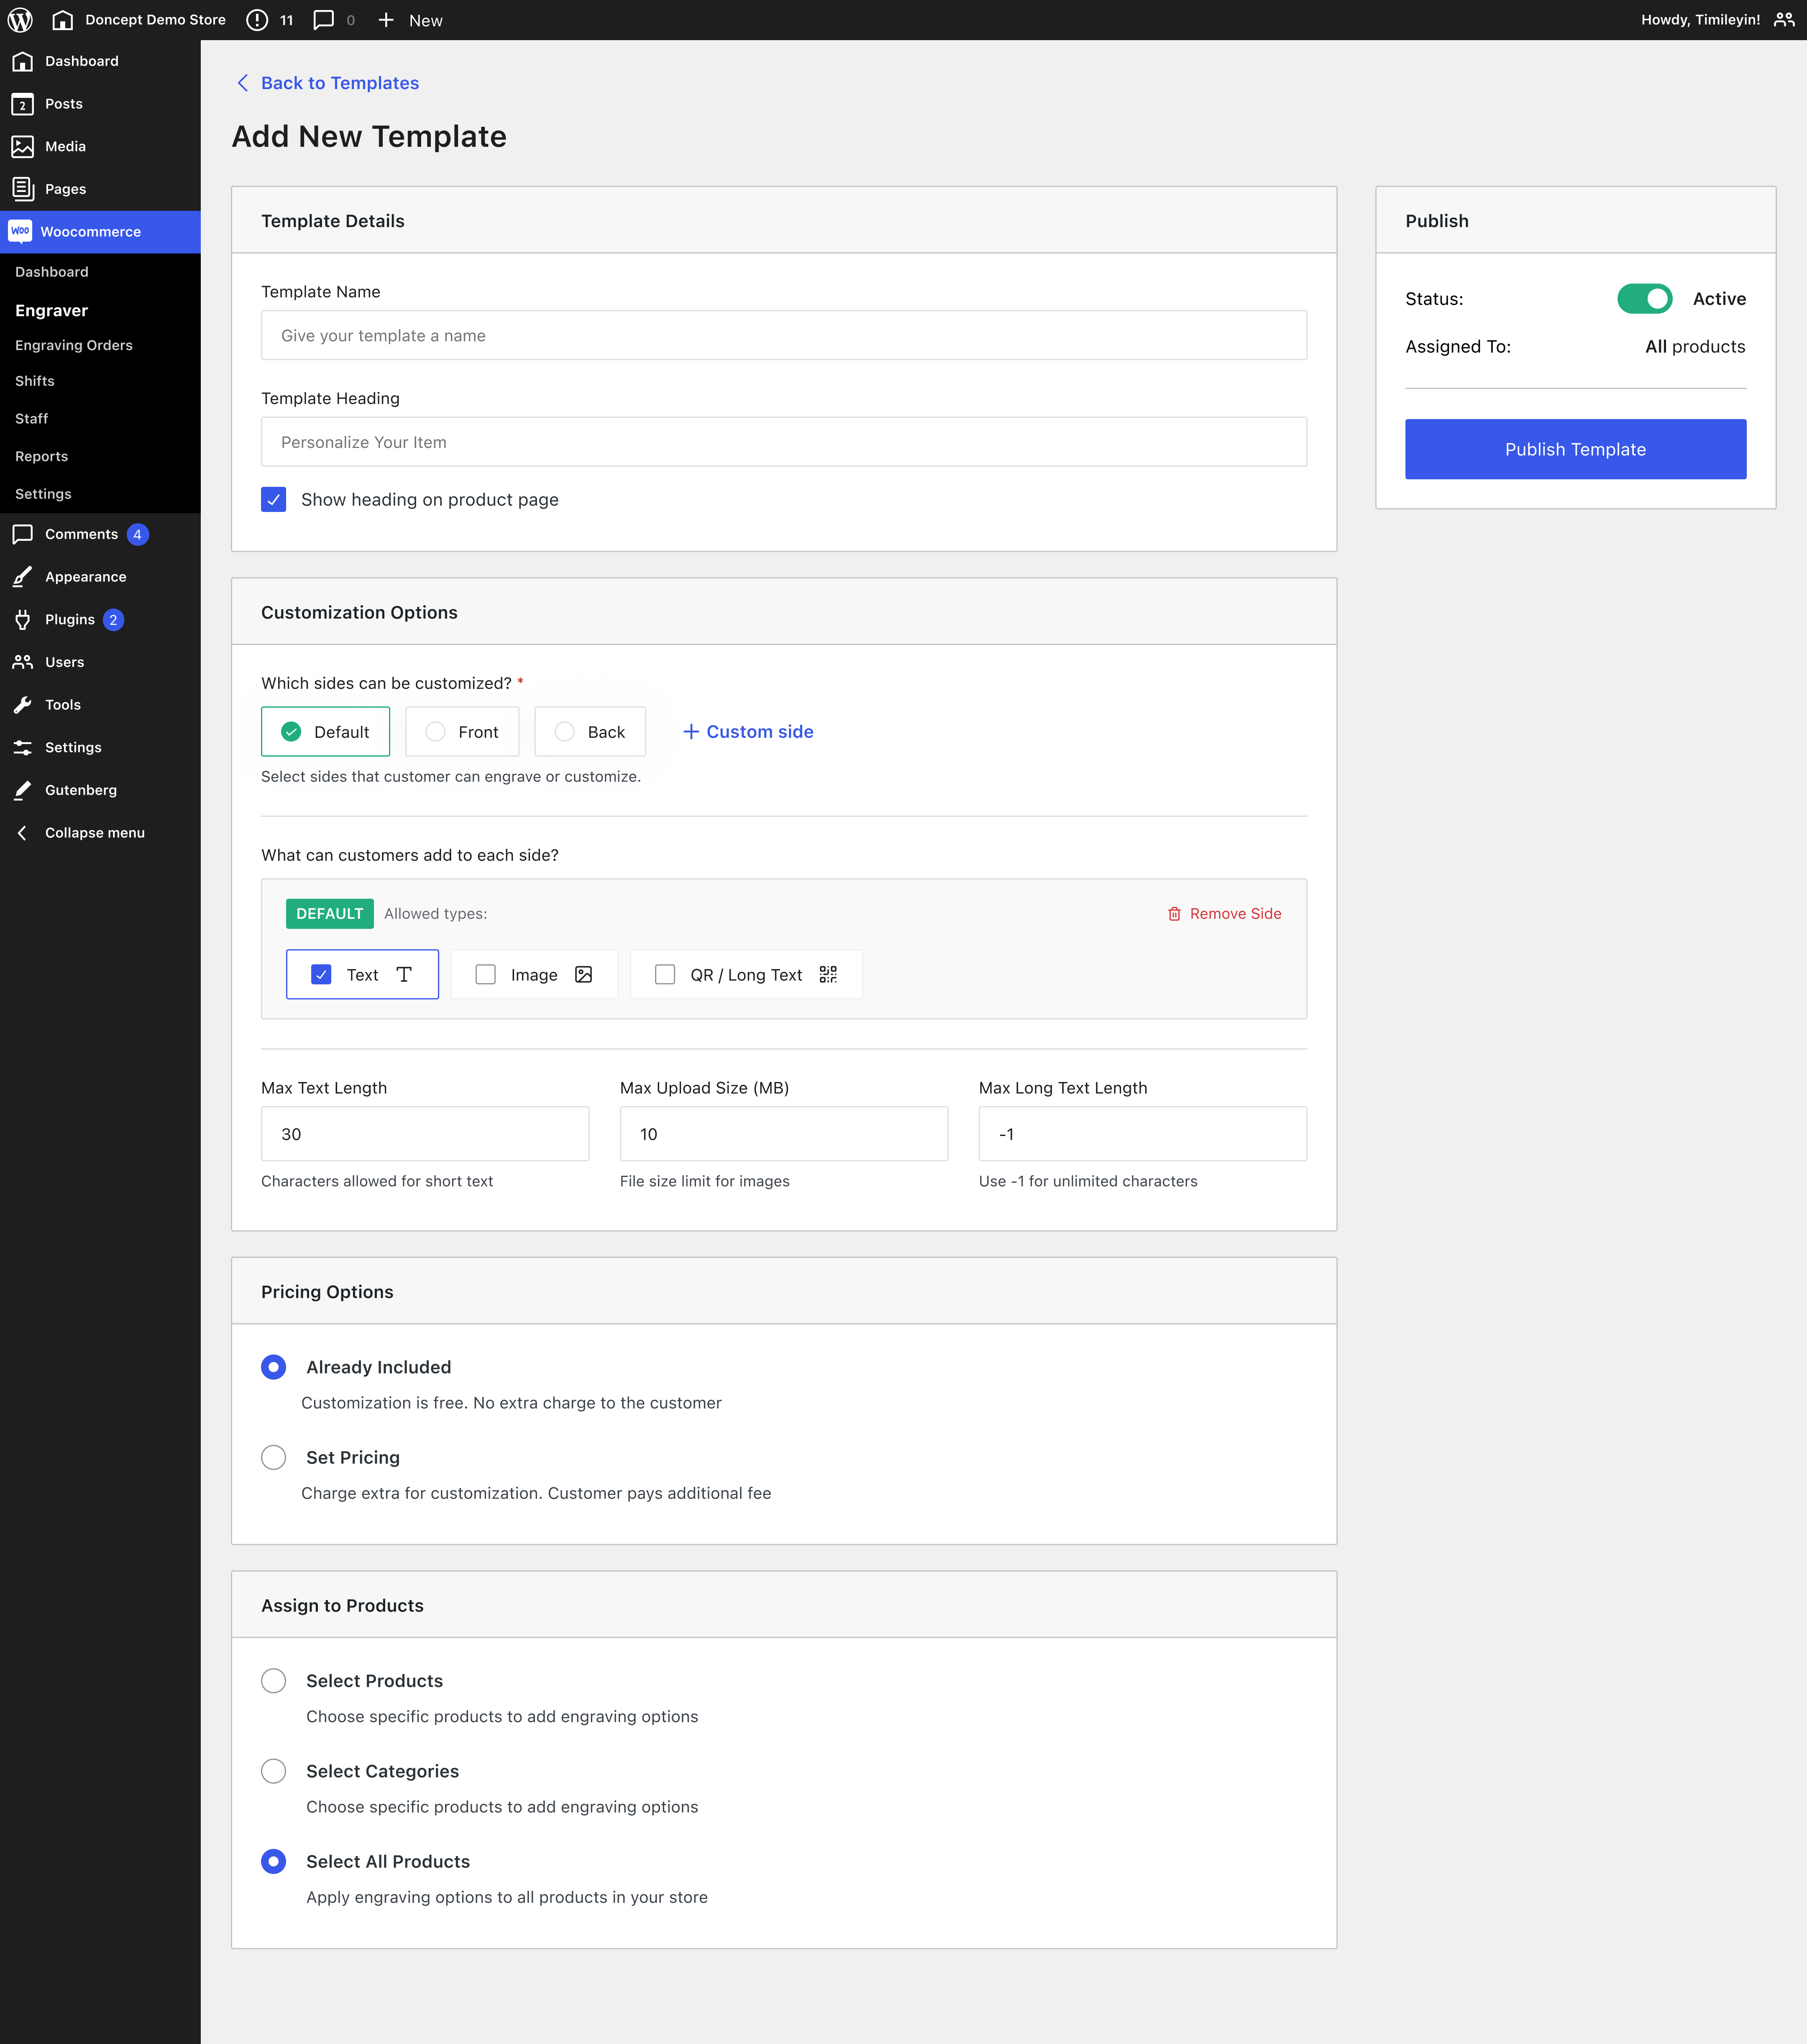Open Engraver Settings submenu item
Screen dimensions: 1807x2044
tap(43, 494)
